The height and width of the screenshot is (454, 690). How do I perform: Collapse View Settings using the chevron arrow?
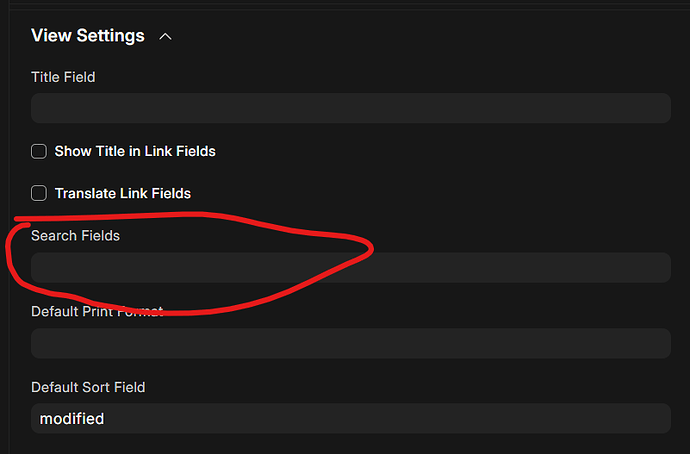pyautogui.click(x=165, y=37)
